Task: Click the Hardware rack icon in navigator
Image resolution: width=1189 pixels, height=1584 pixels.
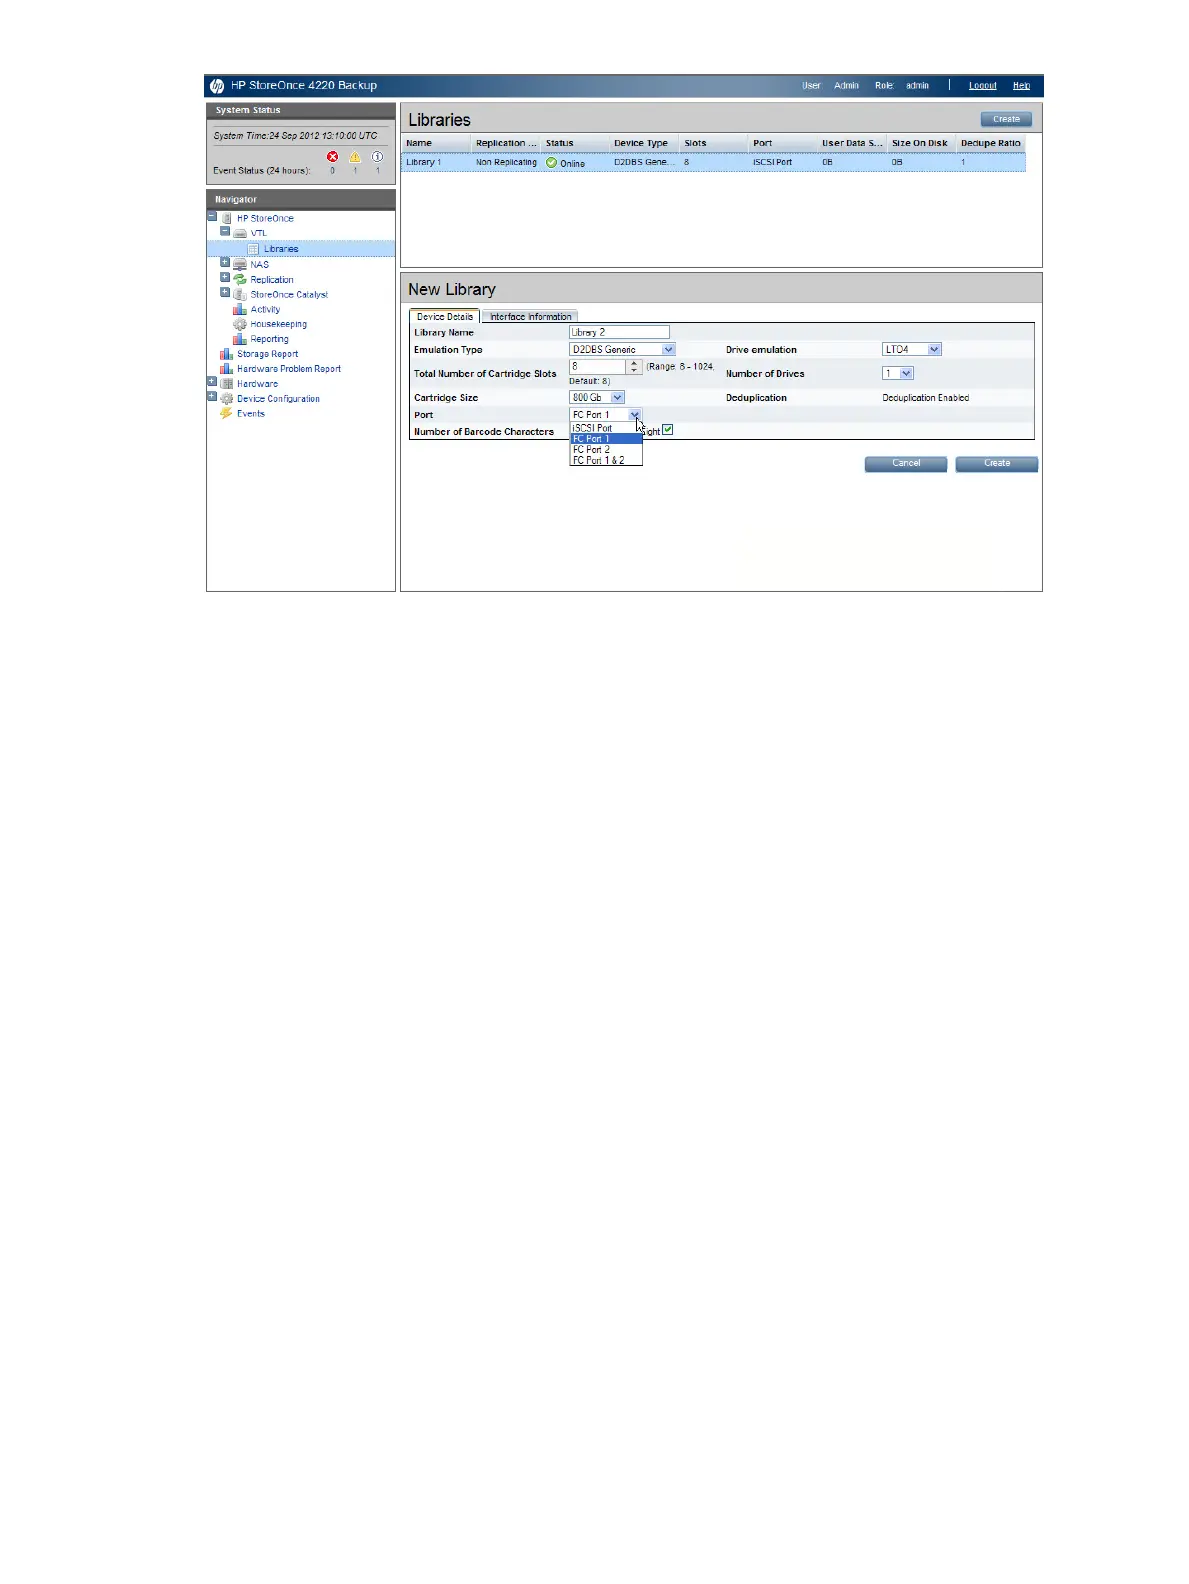Action: click(x=227, y=384)
